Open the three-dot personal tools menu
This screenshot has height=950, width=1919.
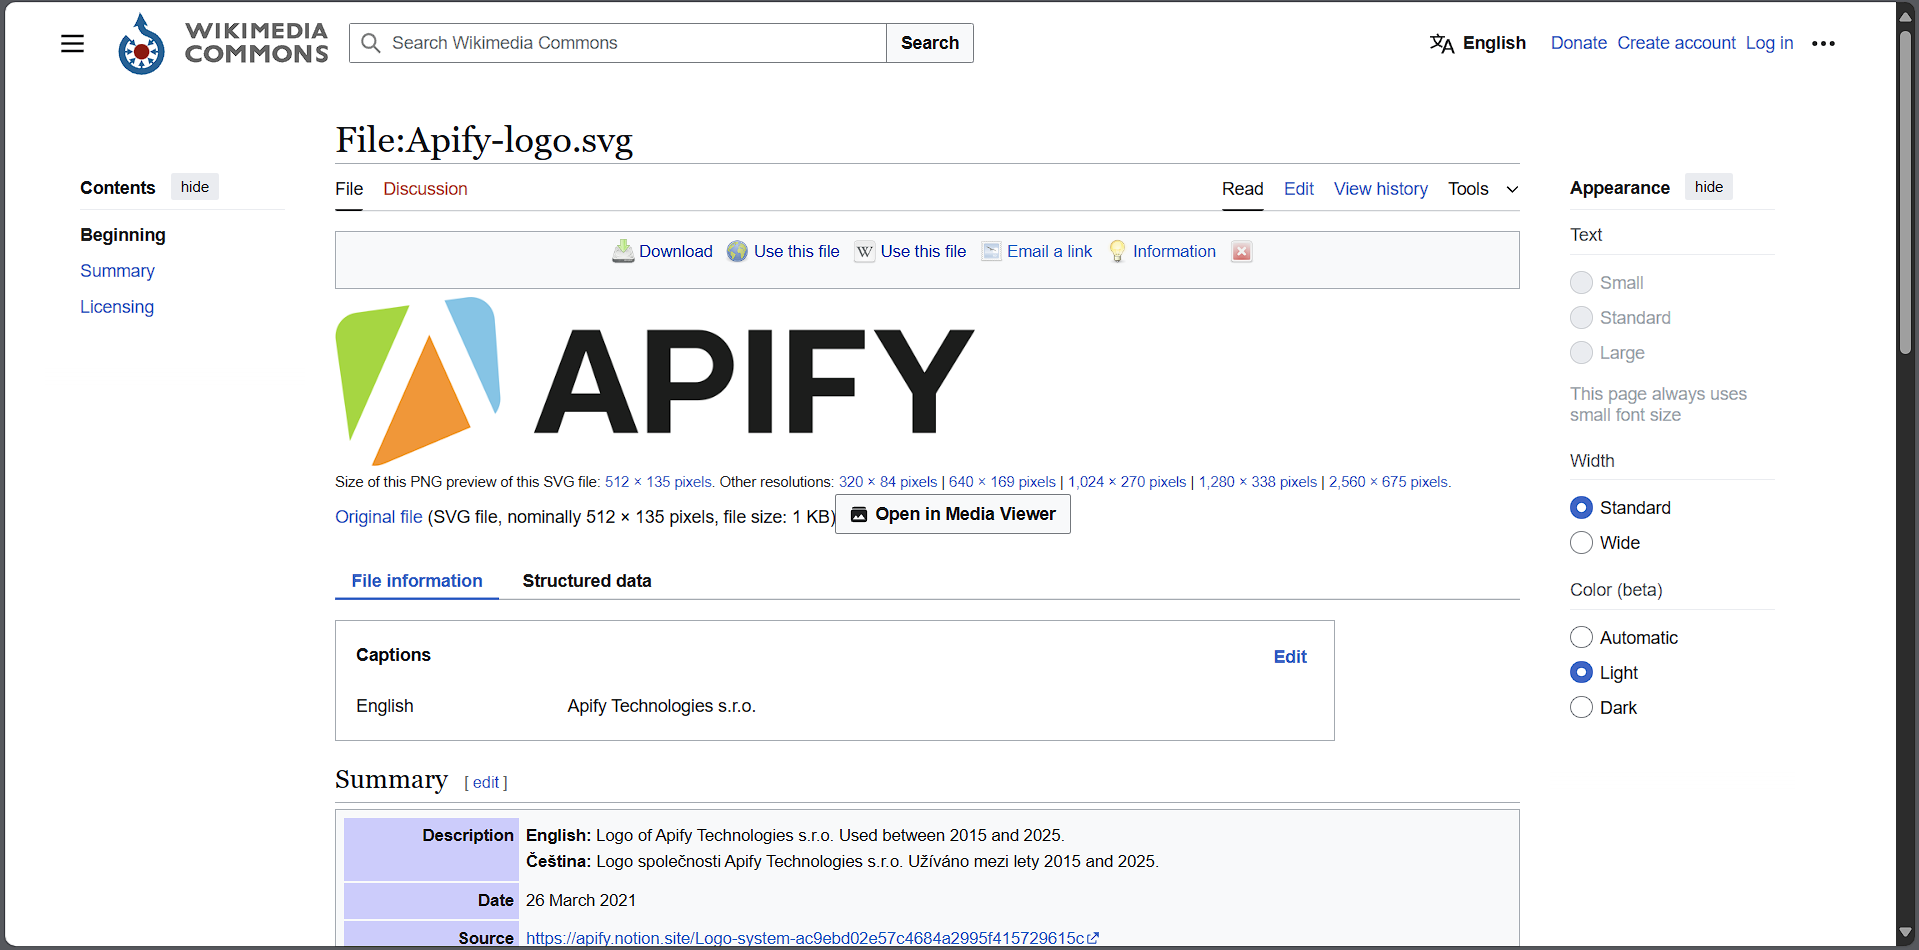(1823, 43)
